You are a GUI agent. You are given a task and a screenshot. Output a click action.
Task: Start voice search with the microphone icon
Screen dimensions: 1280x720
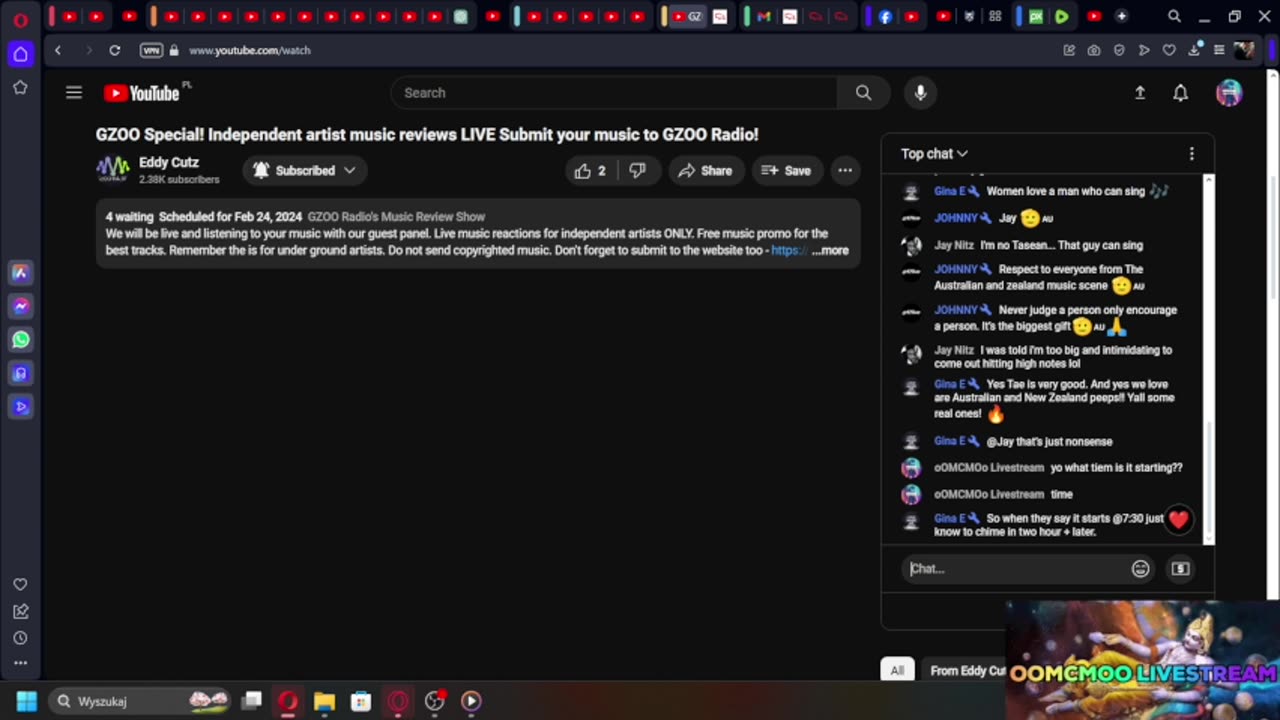[x=920, y=93]
